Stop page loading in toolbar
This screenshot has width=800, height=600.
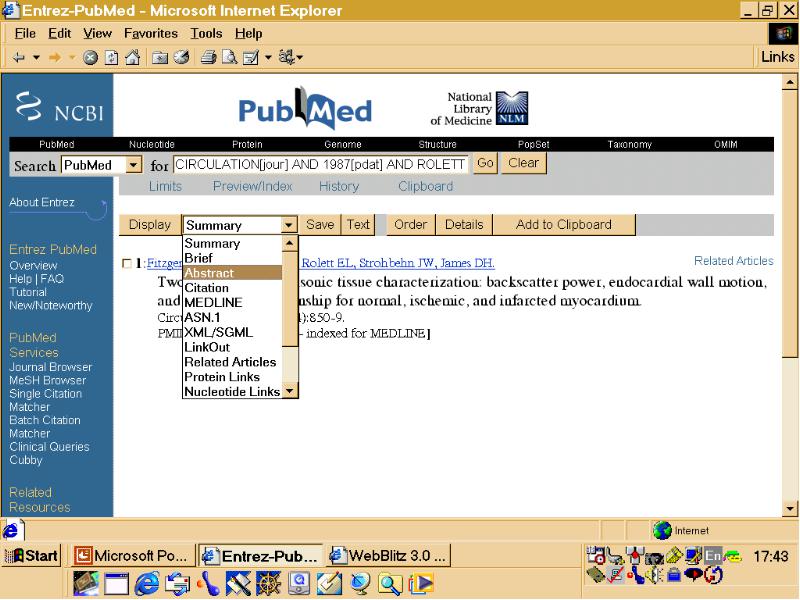pyautogui.click(x=90, y=58)
